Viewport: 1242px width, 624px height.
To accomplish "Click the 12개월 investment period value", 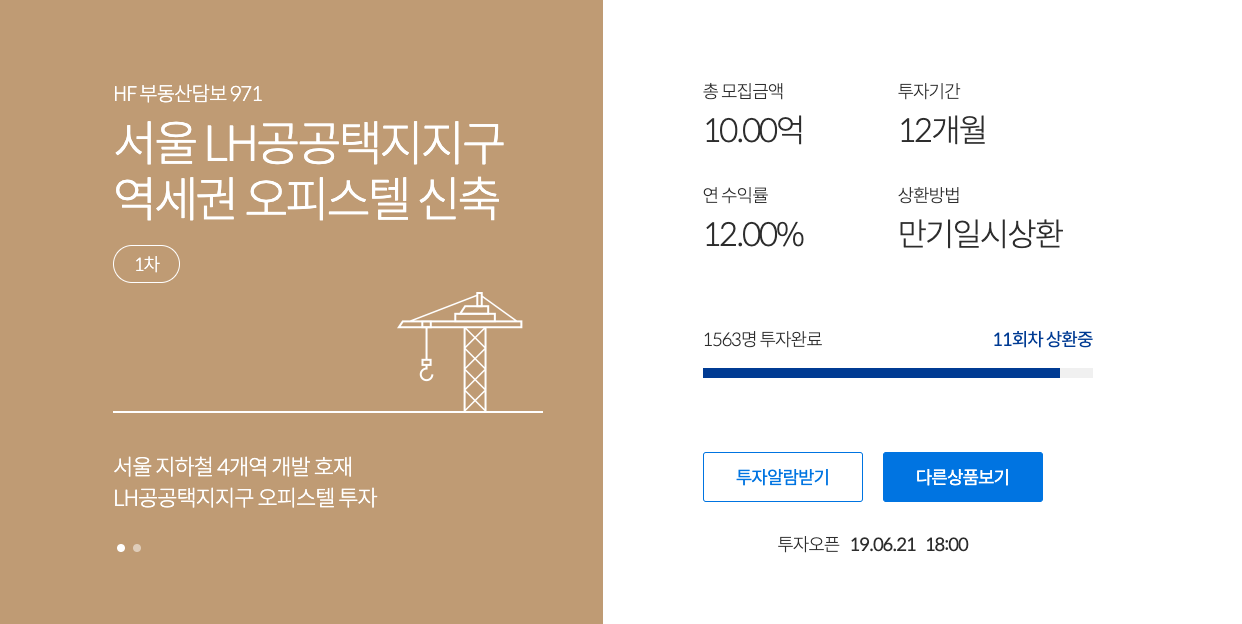I will point(942,130).
